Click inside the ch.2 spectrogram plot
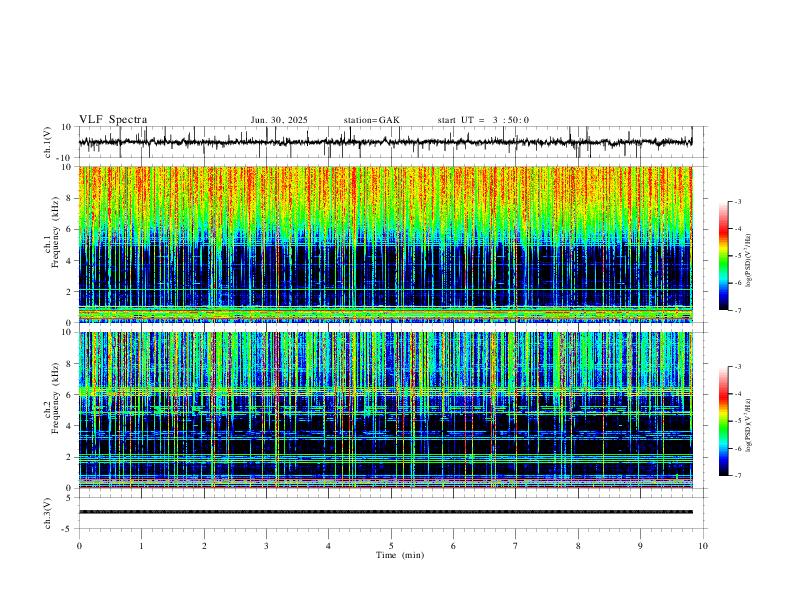Image resolution: width=792 pixels, height=612 pixels. point(385,410)
